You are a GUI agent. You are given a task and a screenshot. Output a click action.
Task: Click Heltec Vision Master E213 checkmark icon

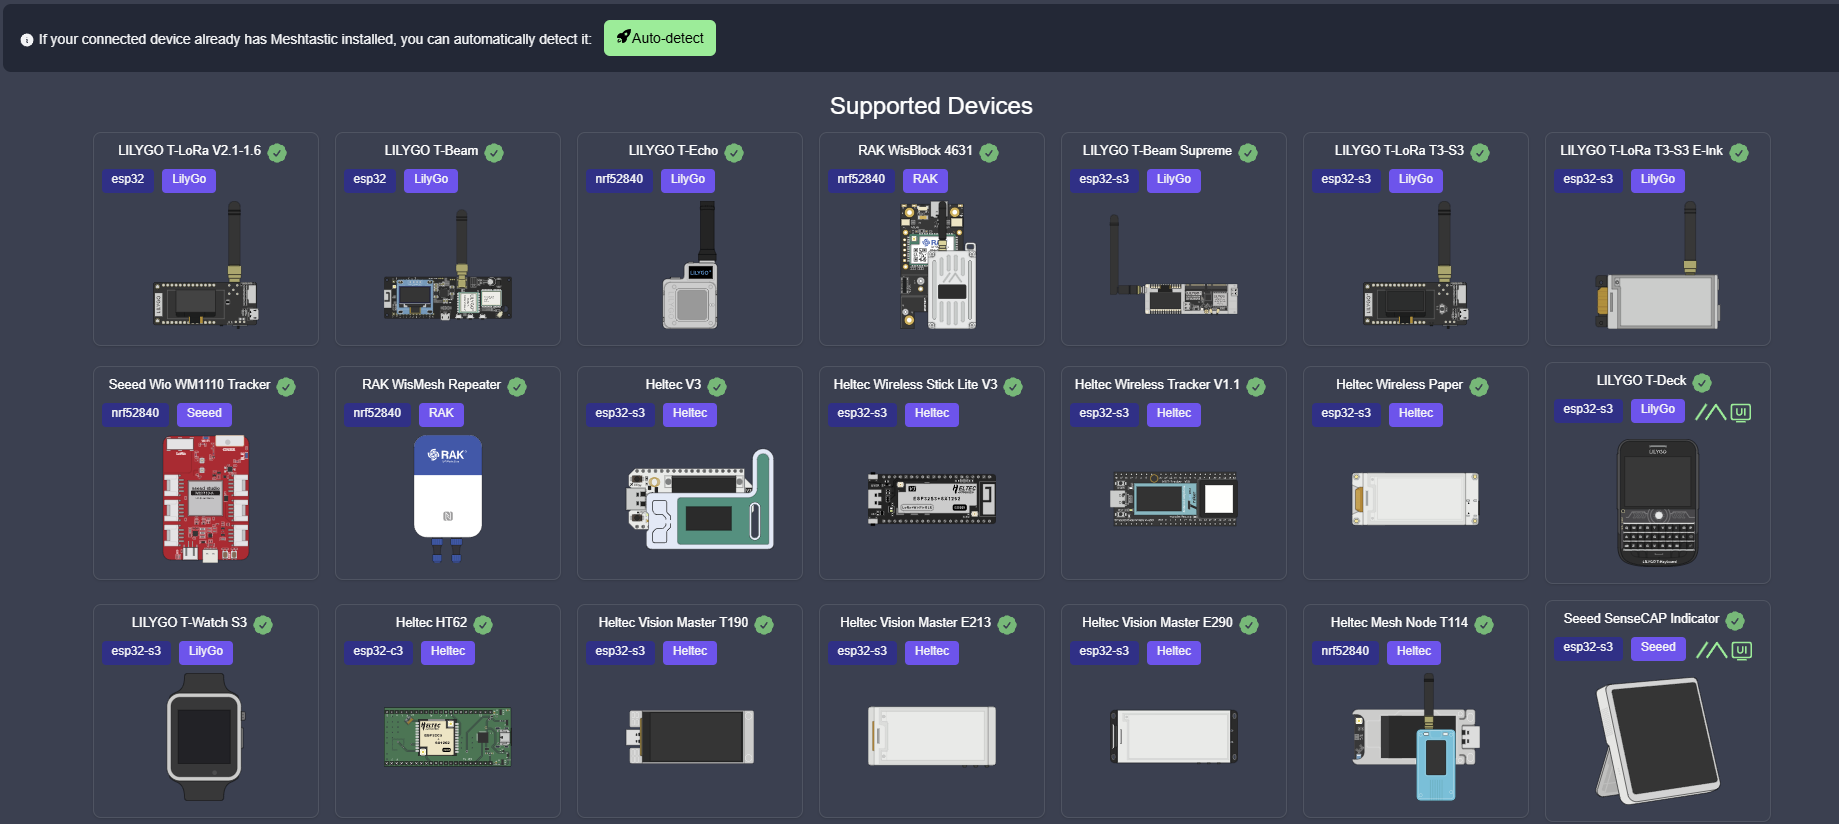[1007, 625]
